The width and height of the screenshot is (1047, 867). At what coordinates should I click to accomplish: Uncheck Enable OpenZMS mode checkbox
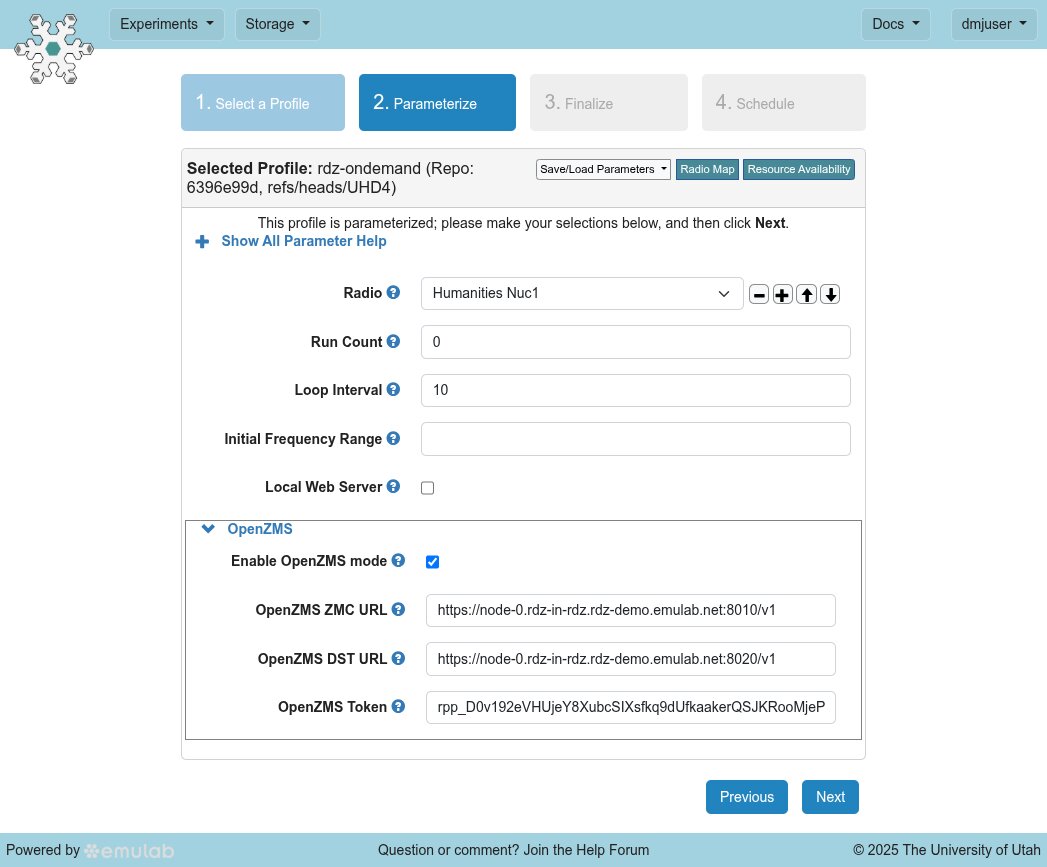pos(432,562)
